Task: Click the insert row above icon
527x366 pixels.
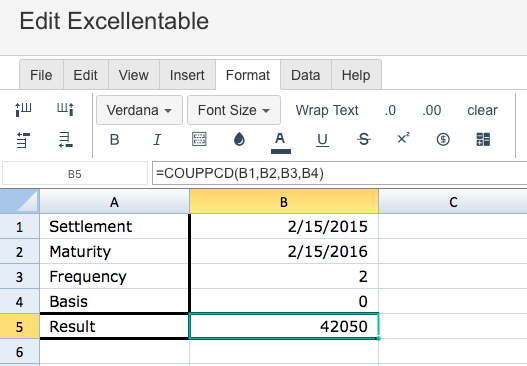Action: tap(23, 140)
